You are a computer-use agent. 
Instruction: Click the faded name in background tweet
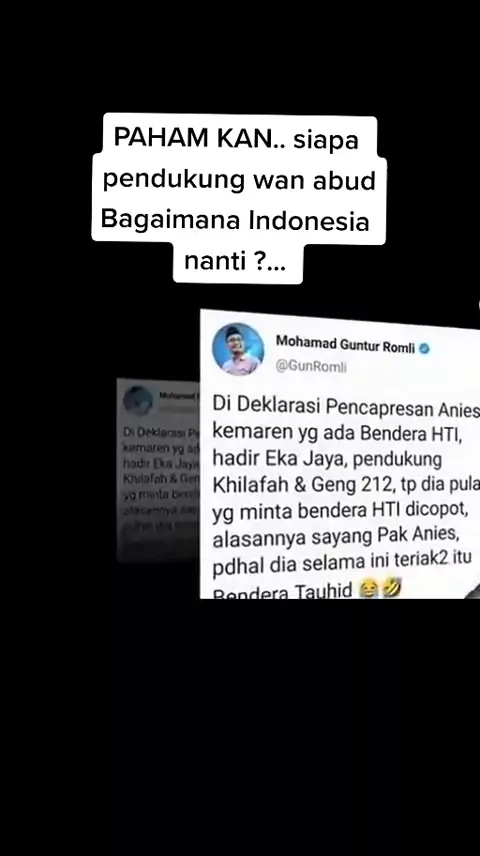coord(179,395)
